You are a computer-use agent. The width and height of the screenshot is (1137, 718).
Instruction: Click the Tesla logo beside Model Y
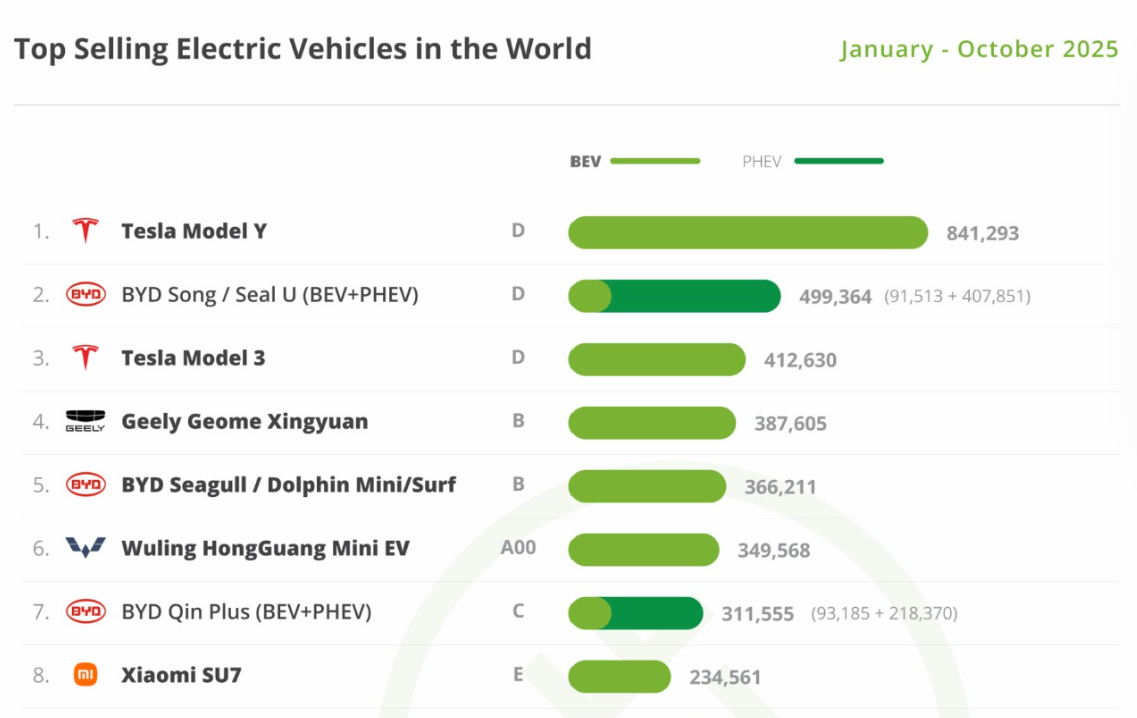(85, 231)
